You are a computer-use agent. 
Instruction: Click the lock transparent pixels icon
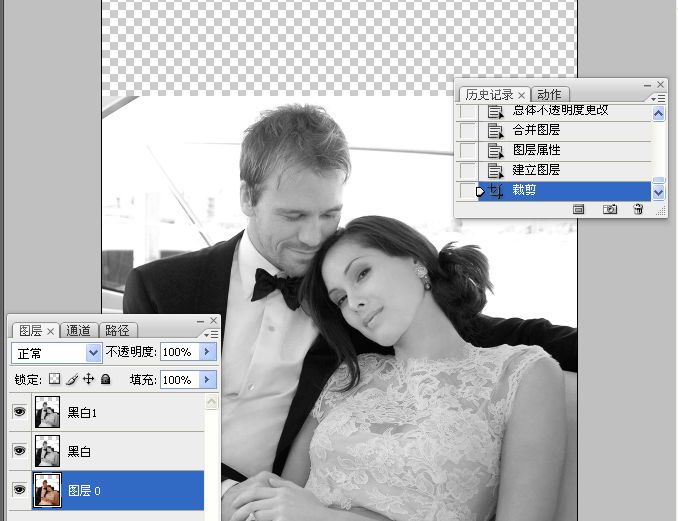[55, 380]
